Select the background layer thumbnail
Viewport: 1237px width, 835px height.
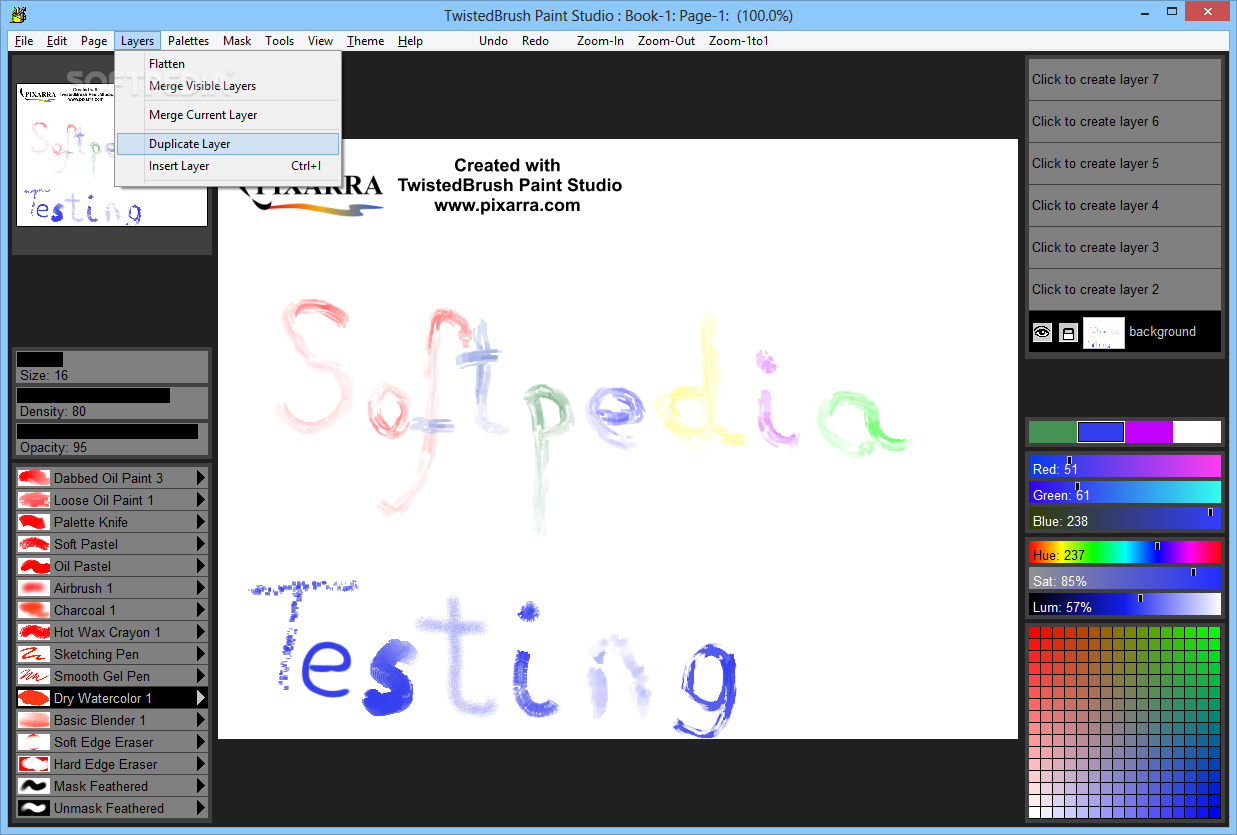coord(1104,332)
